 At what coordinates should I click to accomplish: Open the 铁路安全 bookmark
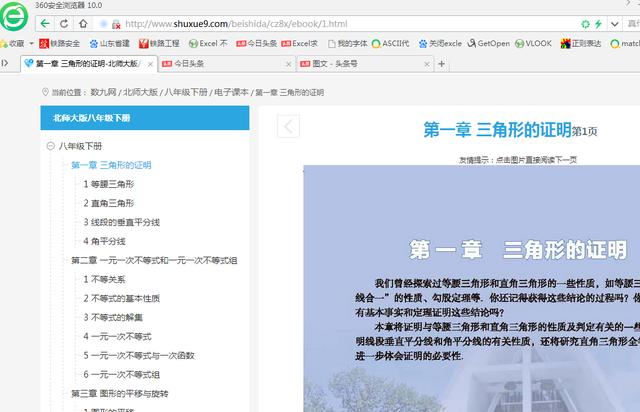[60, 43]
